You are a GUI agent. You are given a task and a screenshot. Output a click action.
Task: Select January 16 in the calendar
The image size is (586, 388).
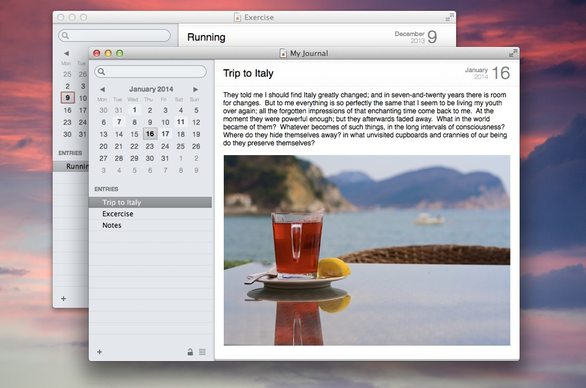150,134
